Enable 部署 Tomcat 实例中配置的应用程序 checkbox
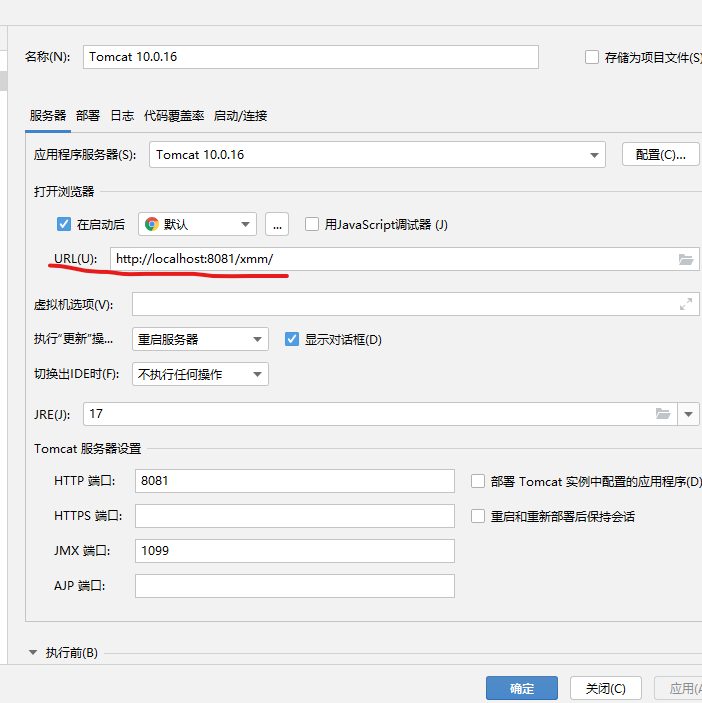This screenshot has height=703, width=702. (478, 482)
